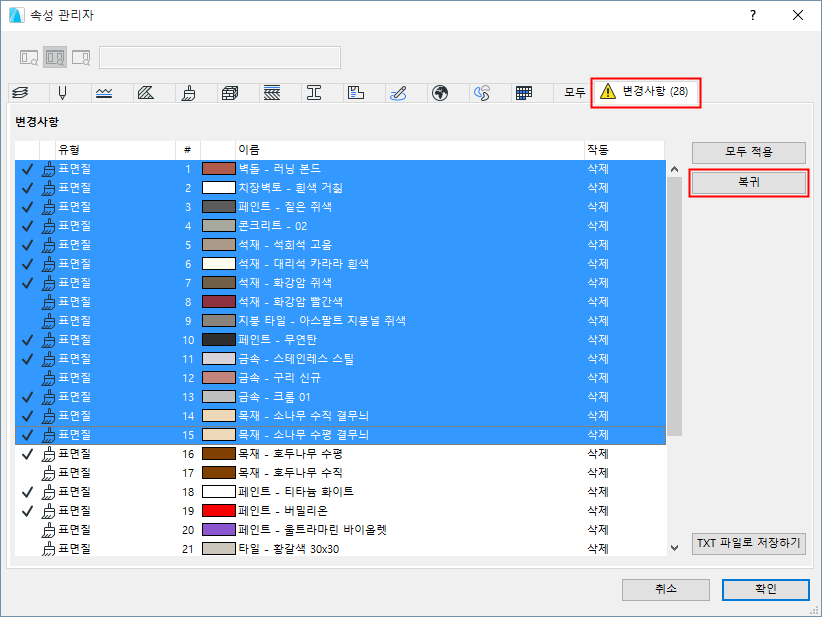Viewport: 822px width, 617px height.
Task: Select row 목재 - 소나무 수직 결무늬
Action: pos(340,416)
